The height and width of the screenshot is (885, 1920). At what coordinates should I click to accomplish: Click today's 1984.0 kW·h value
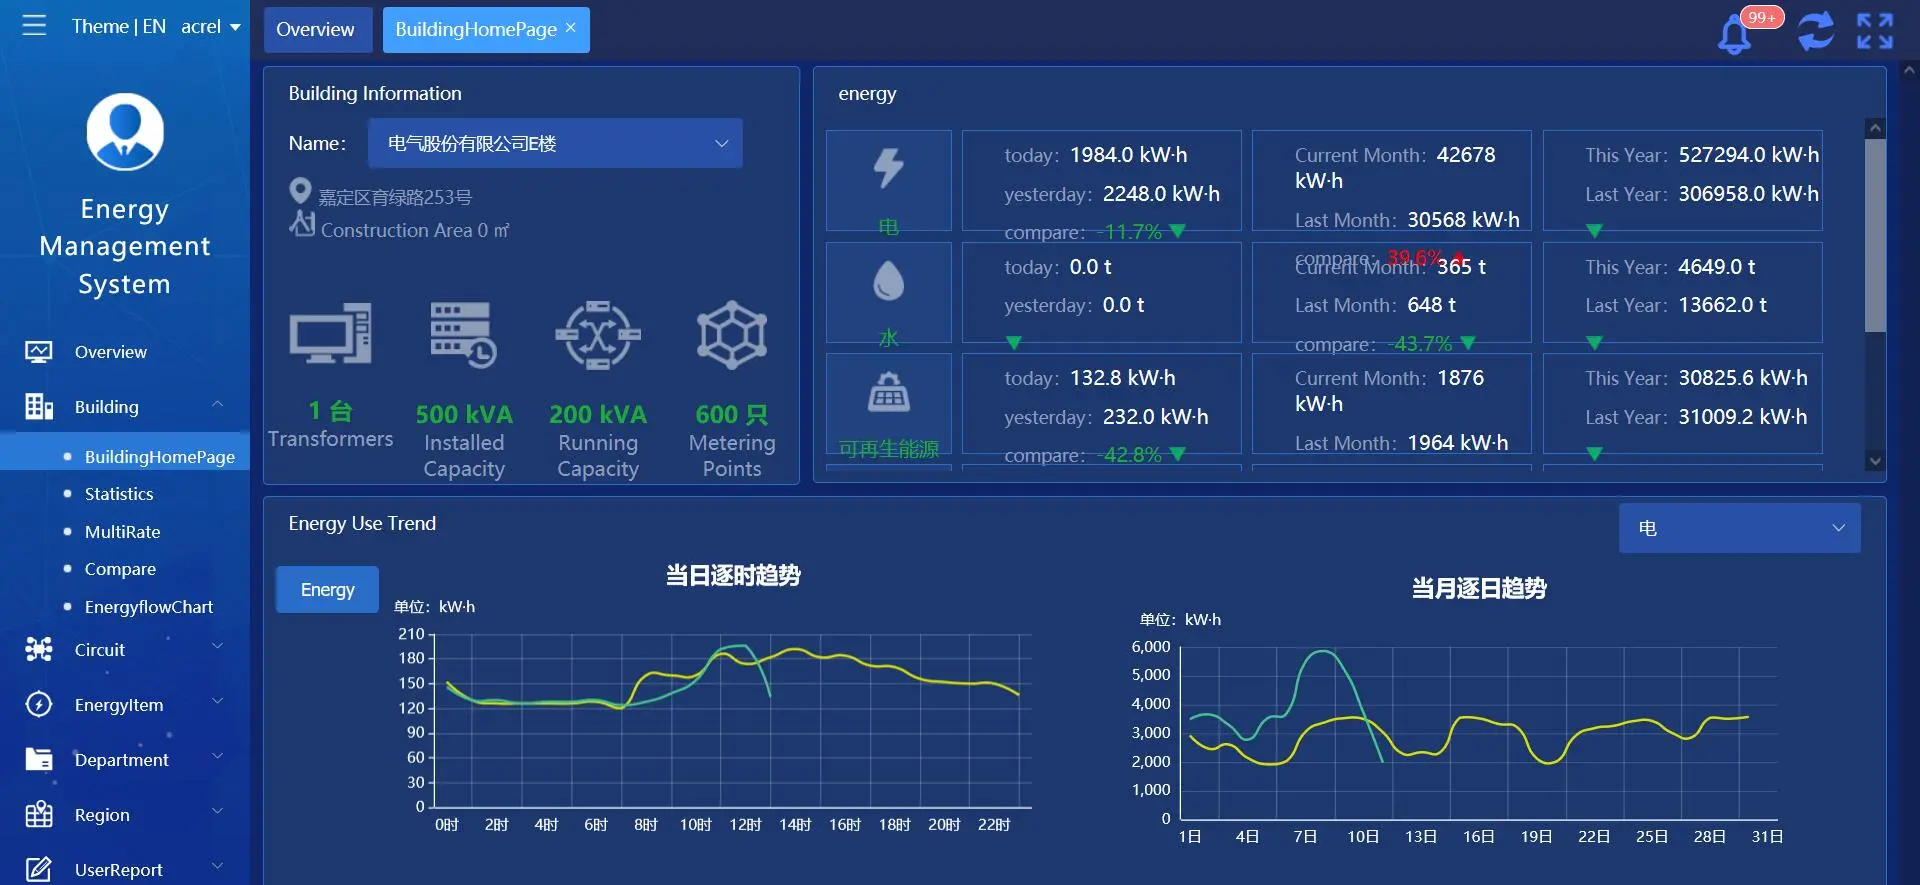[x=1129, y=155]
